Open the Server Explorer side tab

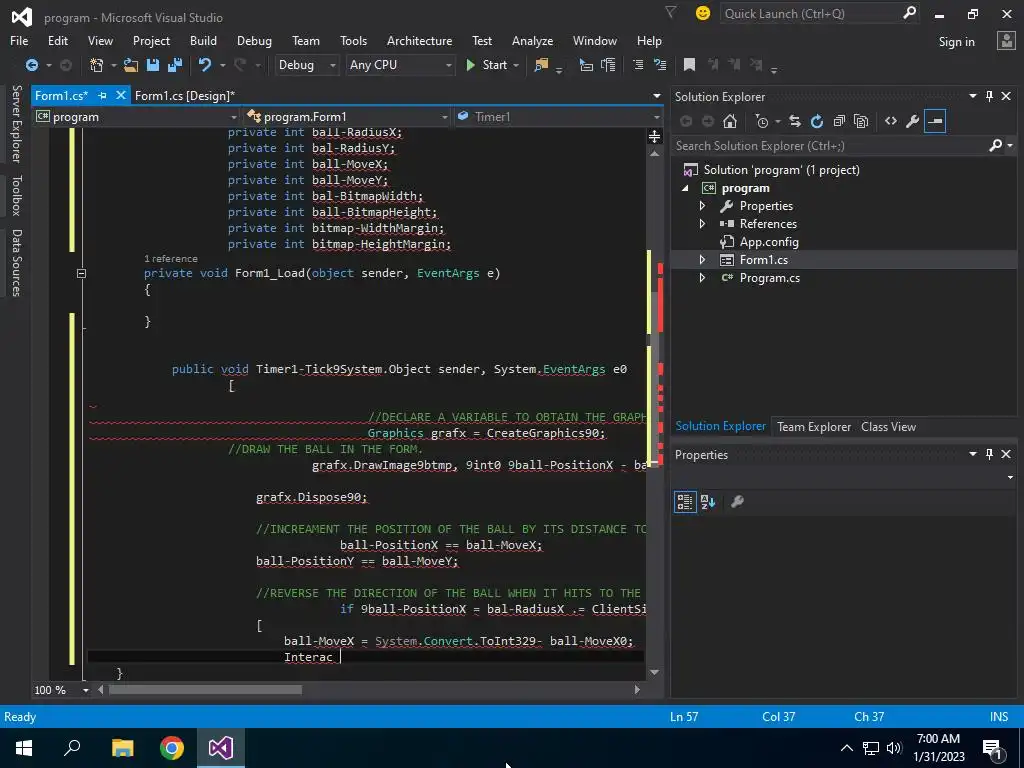[x=16, y=123]
